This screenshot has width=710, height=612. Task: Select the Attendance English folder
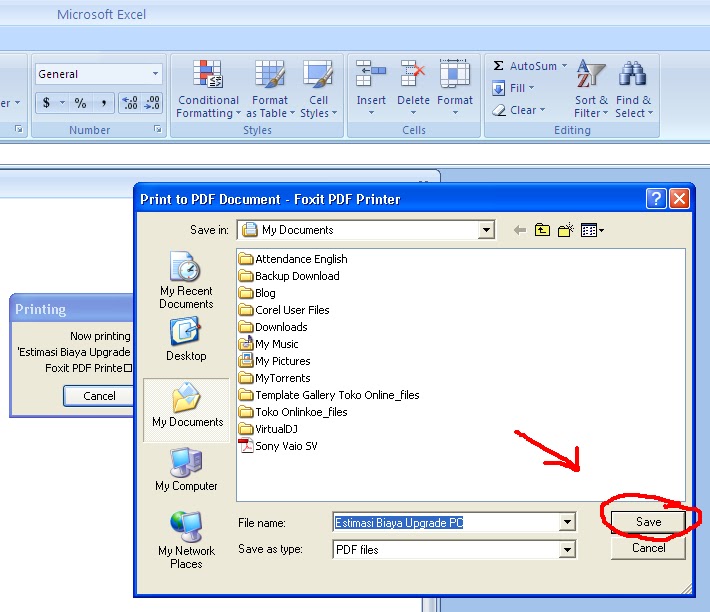pos(293,259)
